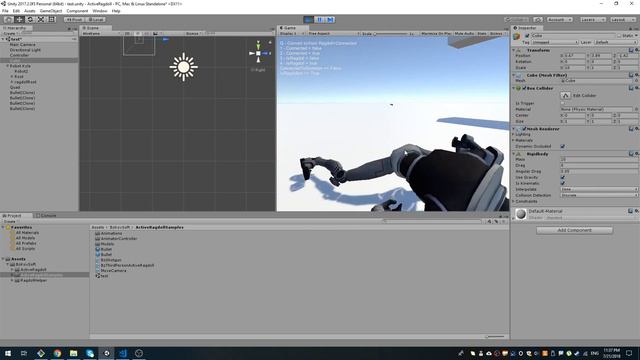Click the Add Component button
The image size is (640, 360).
(574, 231)
